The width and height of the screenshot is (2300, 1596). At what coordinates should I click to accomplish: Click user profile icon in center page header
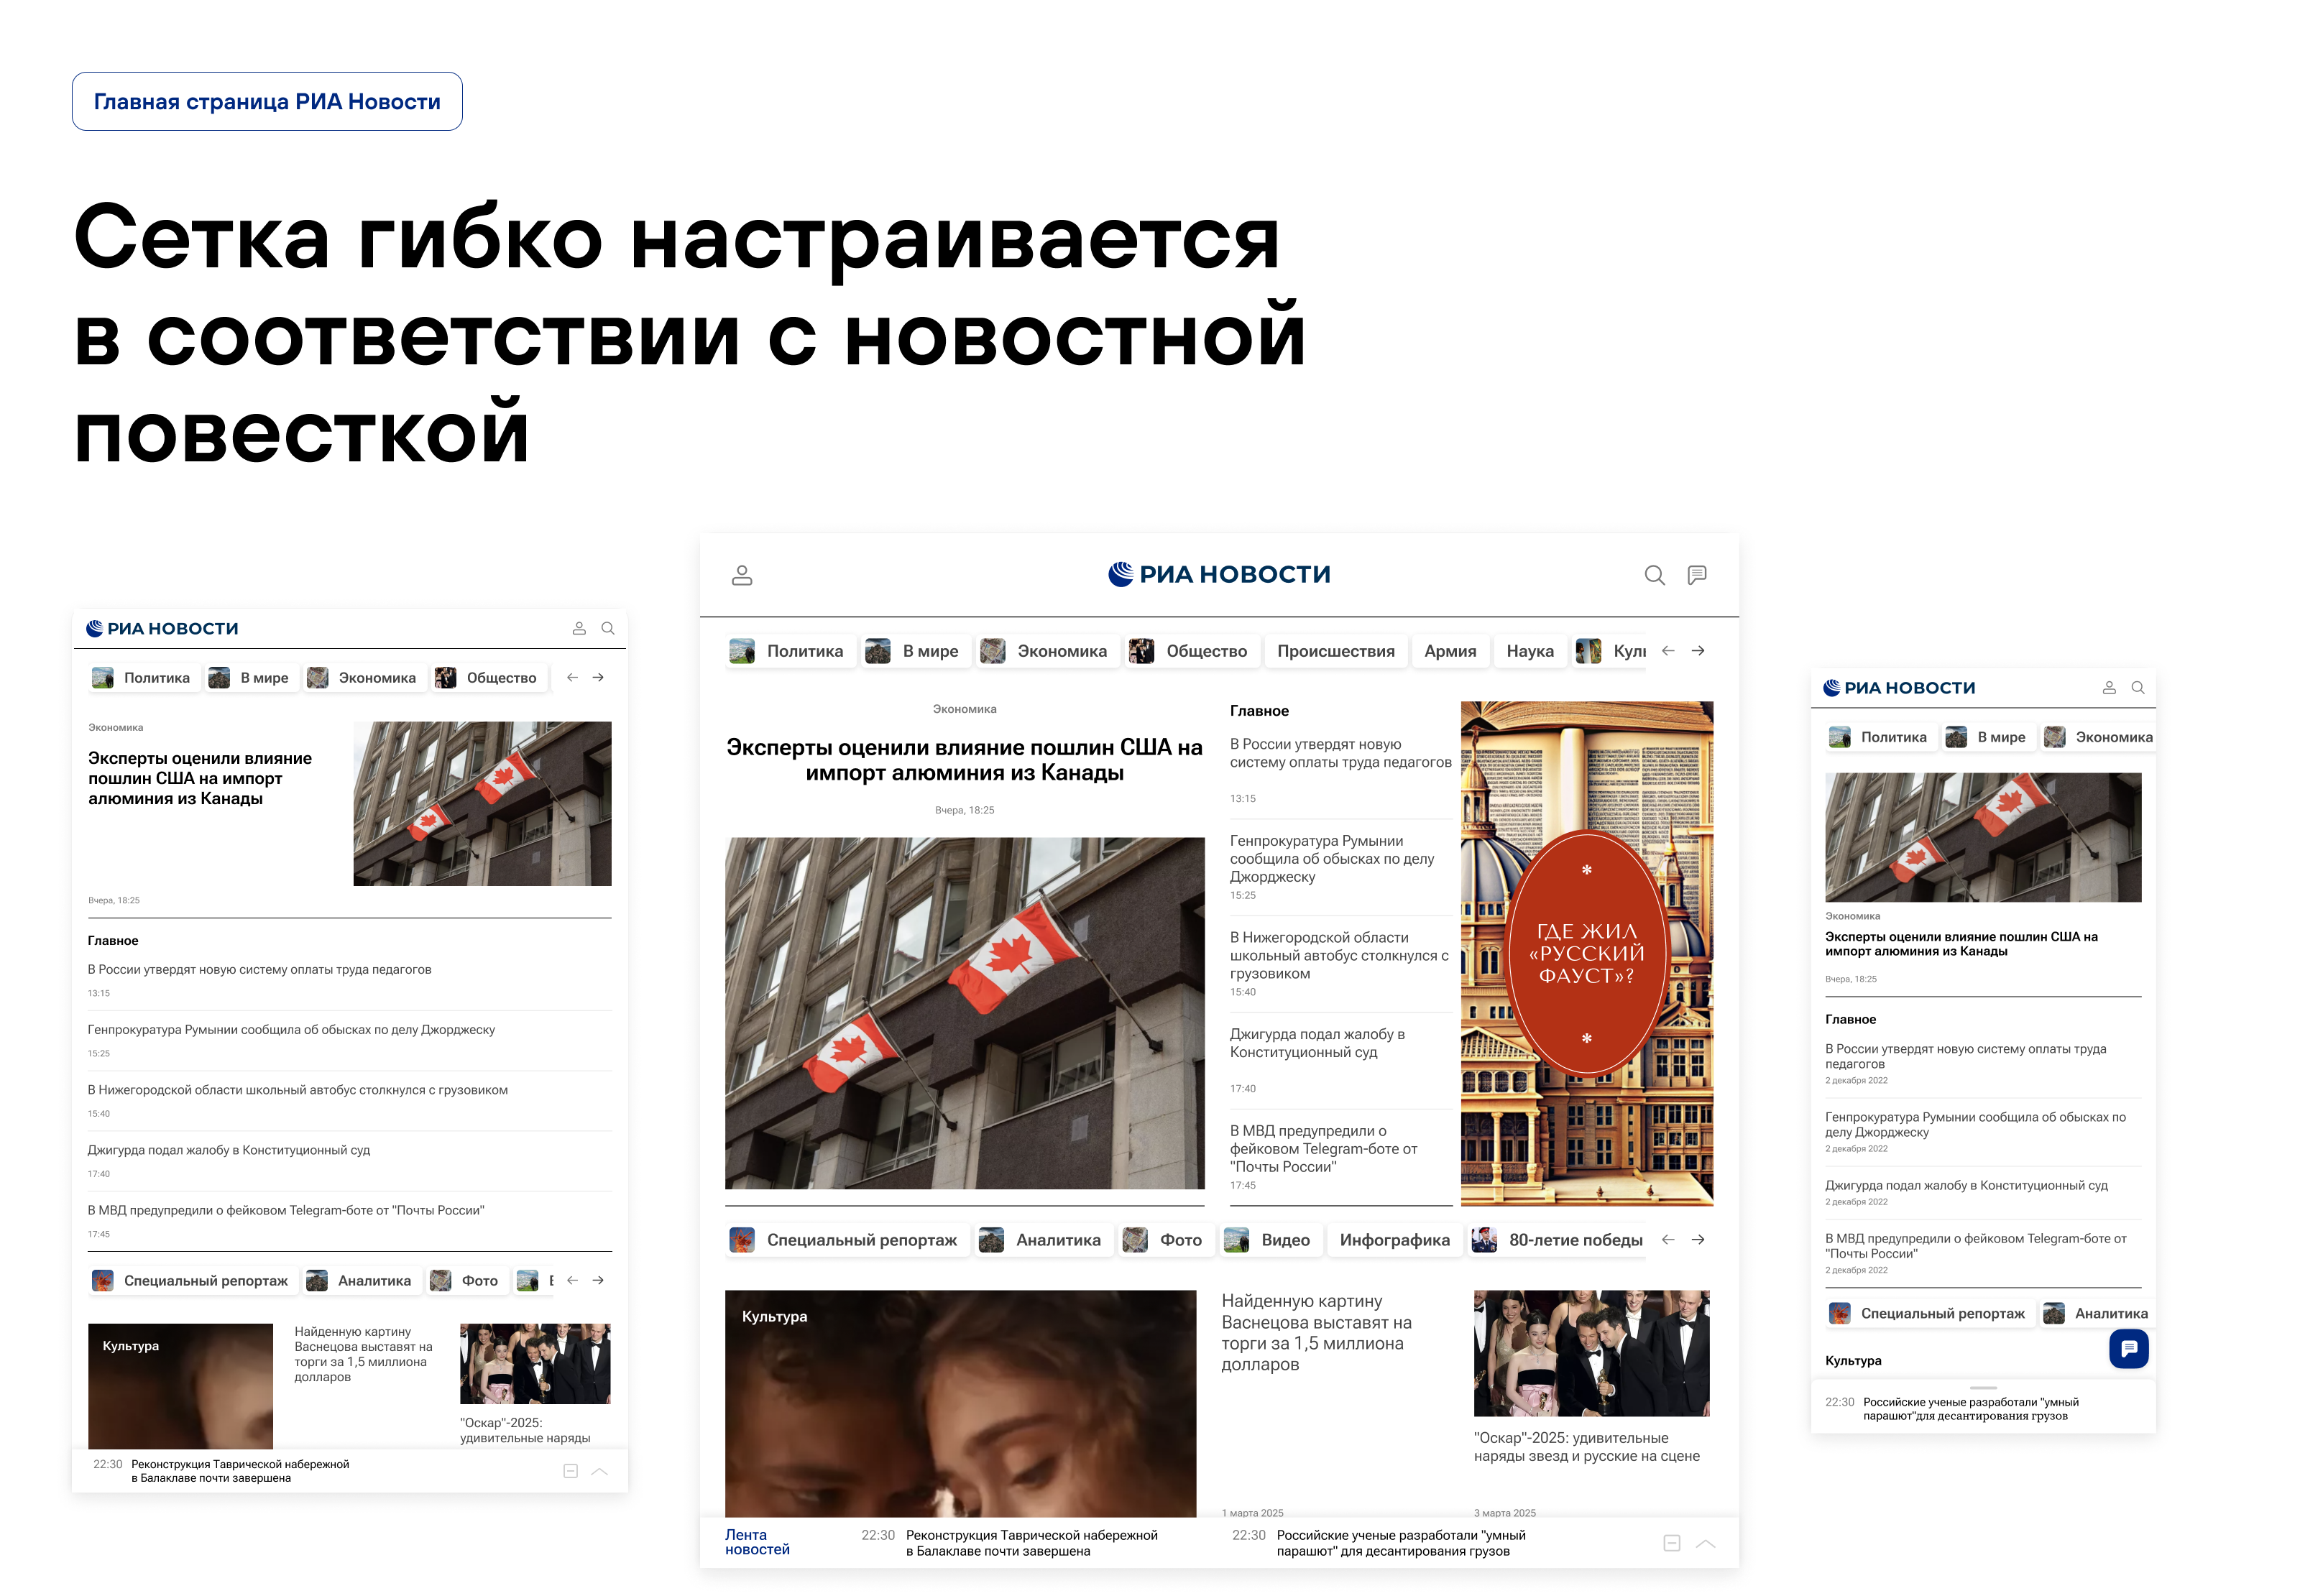pyautogui.click(x=742, y=575)
